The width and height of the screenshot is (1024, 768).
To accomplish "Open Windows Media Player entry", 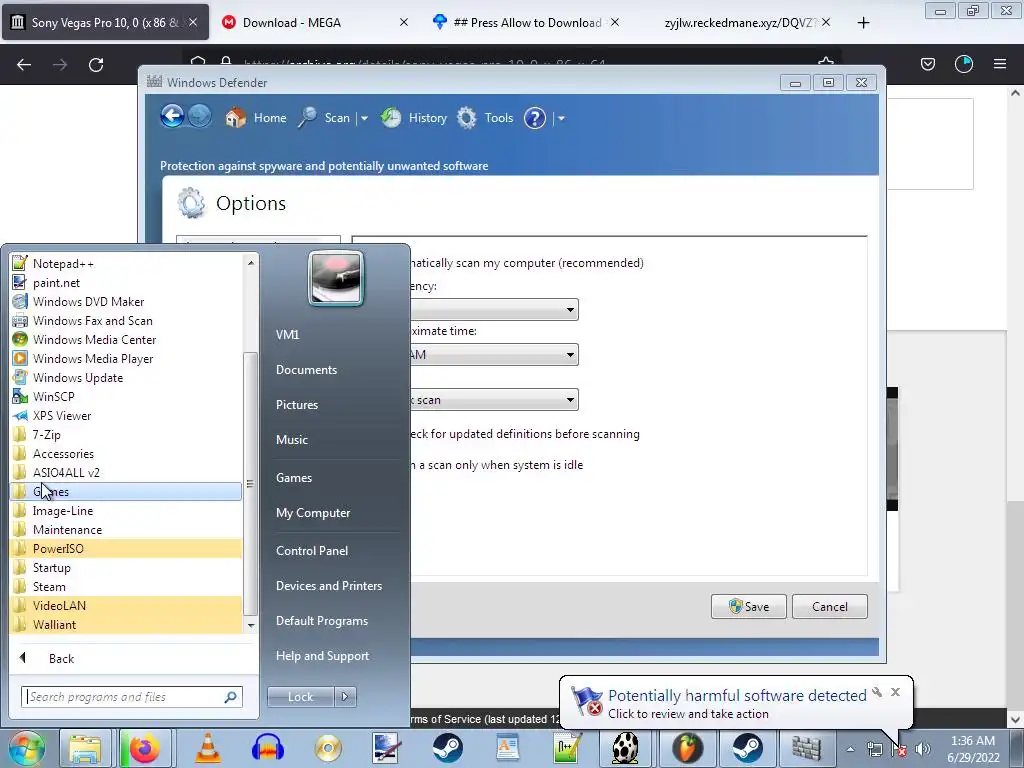I will pos(126,359).
